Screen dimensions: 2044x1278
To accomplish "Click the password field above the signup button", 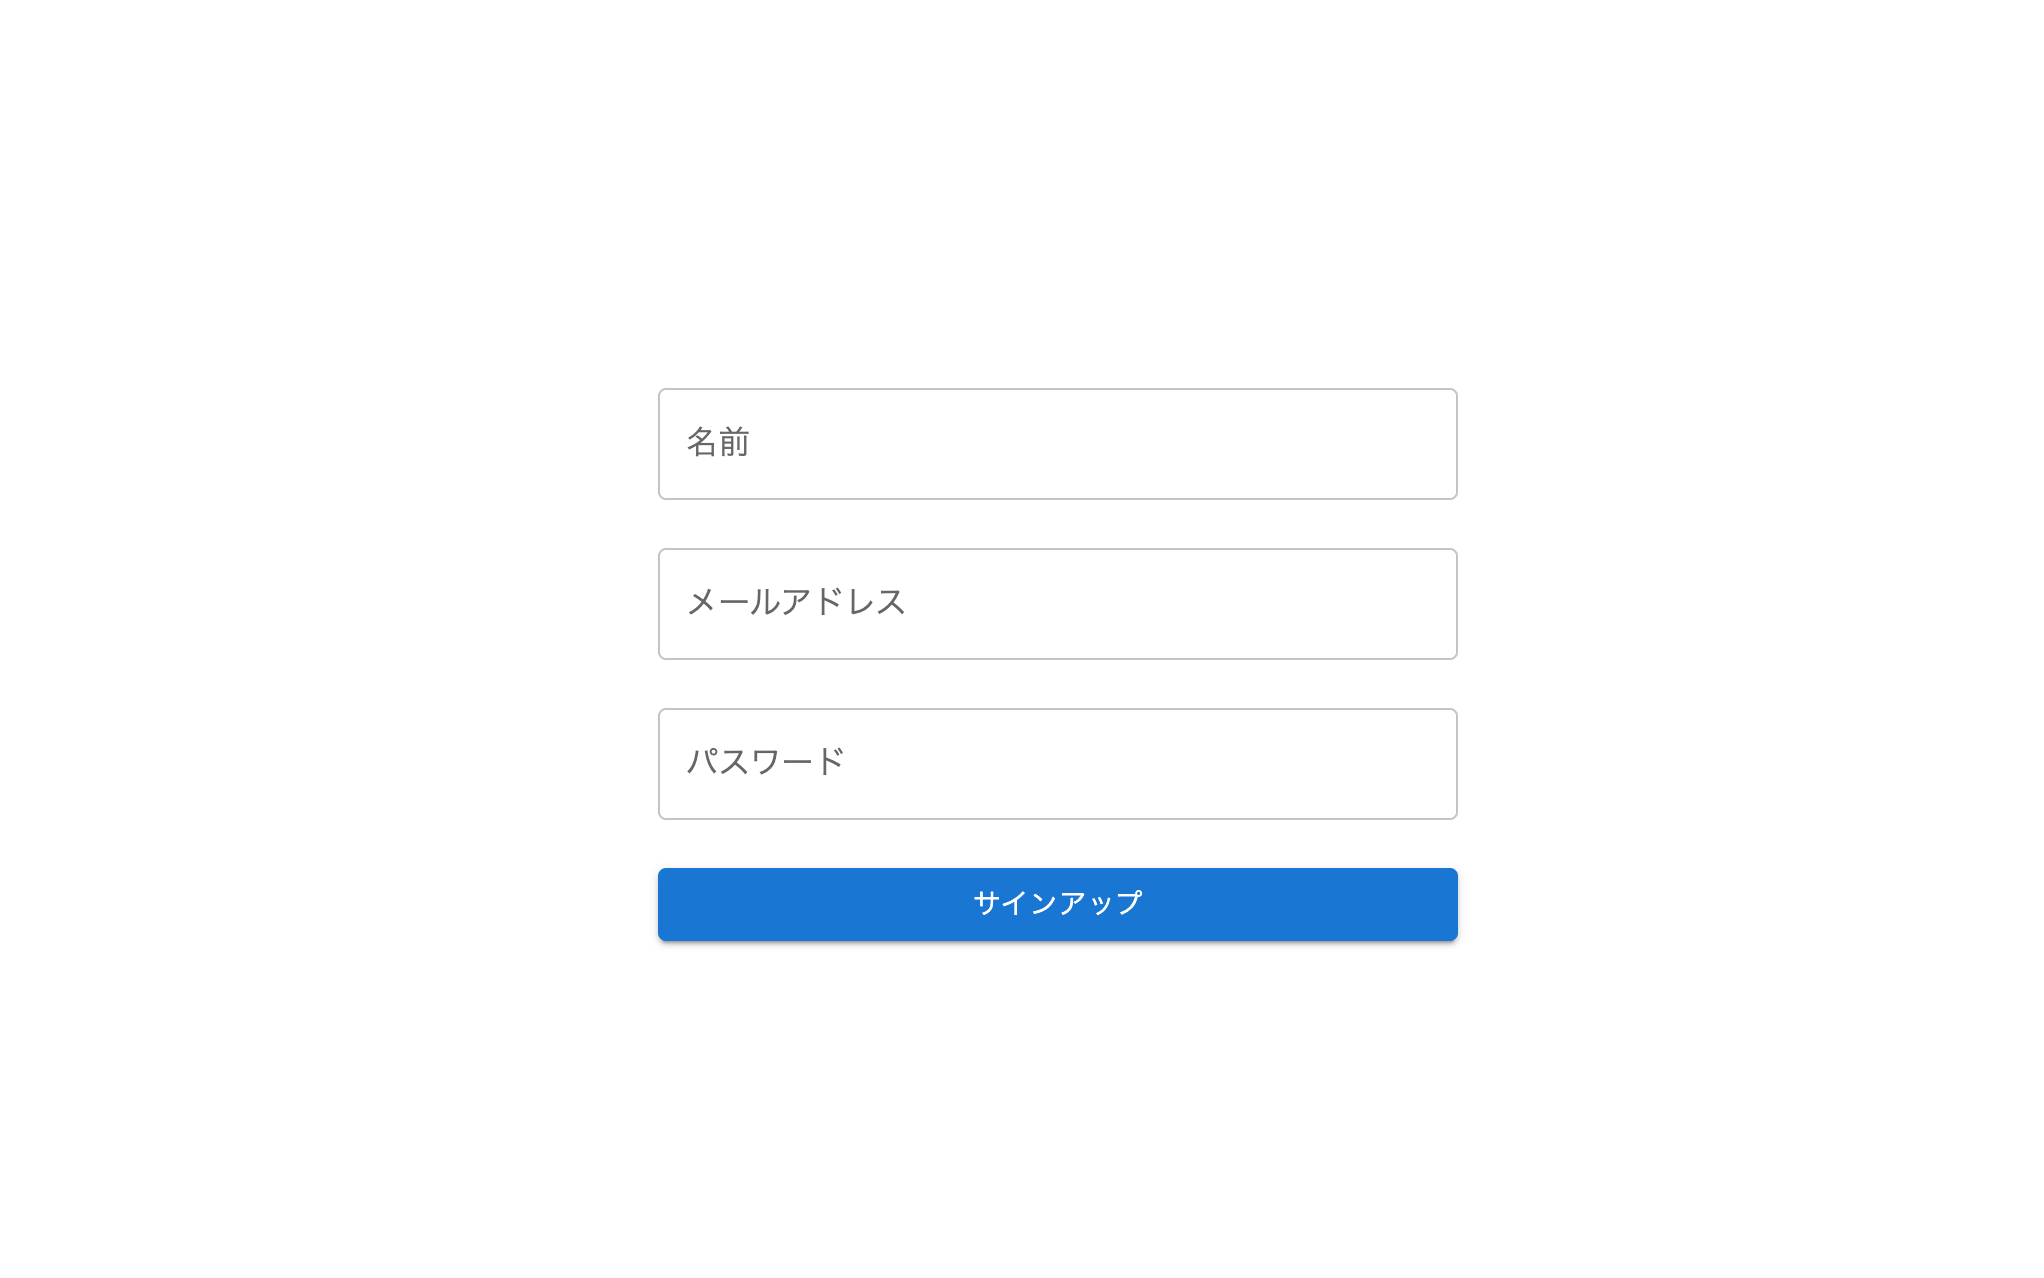I will 1057,763.
